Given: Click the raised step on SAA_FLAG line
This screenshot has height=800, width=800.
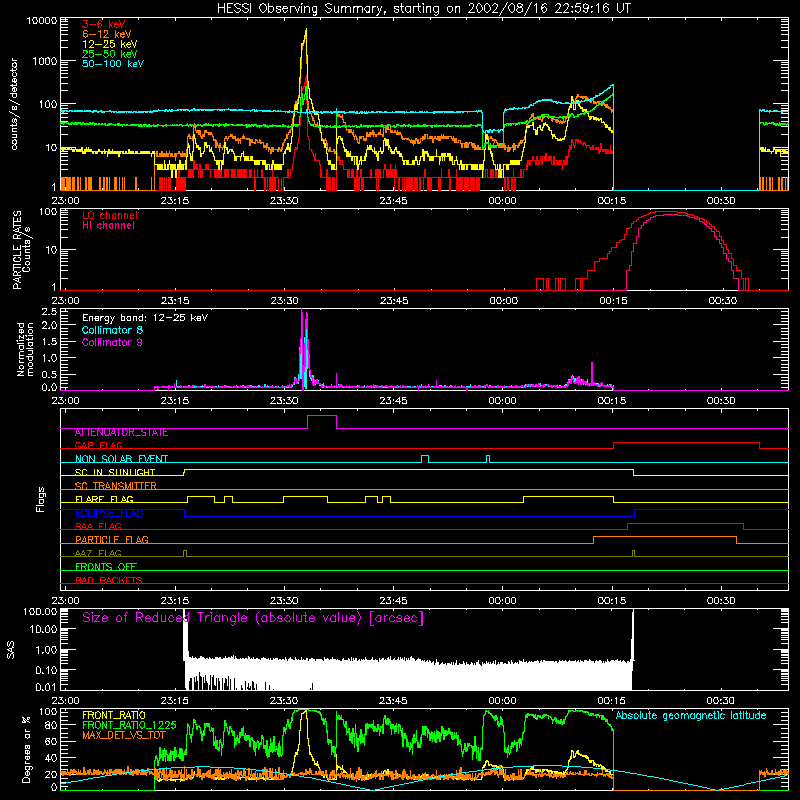Looking at the screenshot, I should tap(685, 524).
